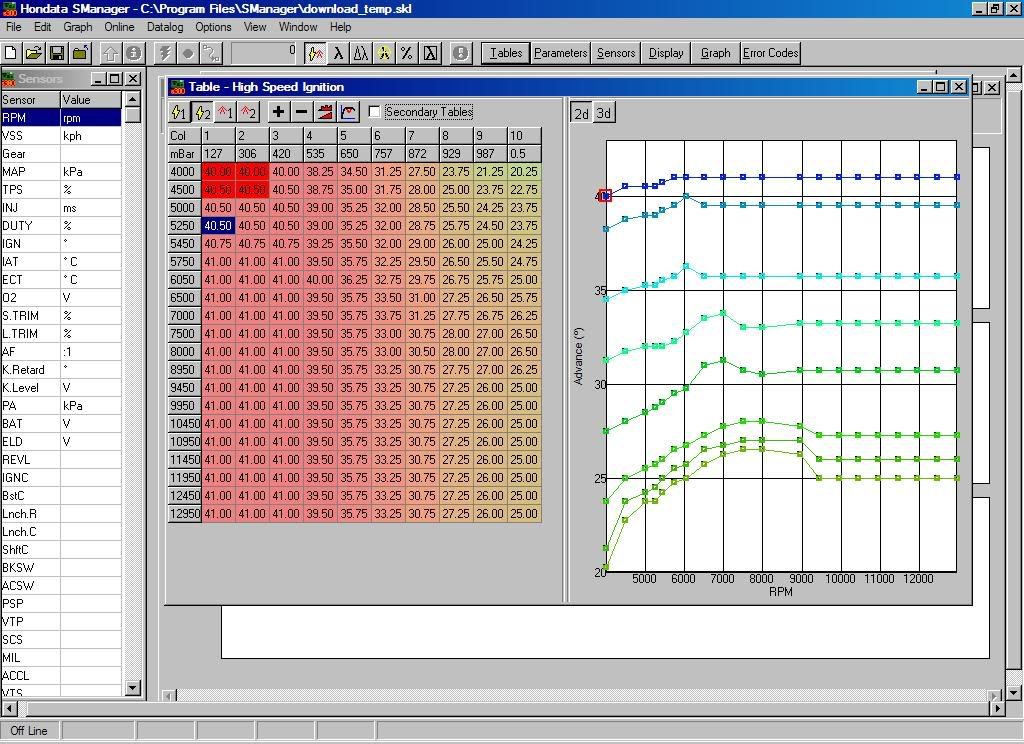1024x744 pixels.
Task: Select the TPS sensor row
Action: tap(30, 190)
